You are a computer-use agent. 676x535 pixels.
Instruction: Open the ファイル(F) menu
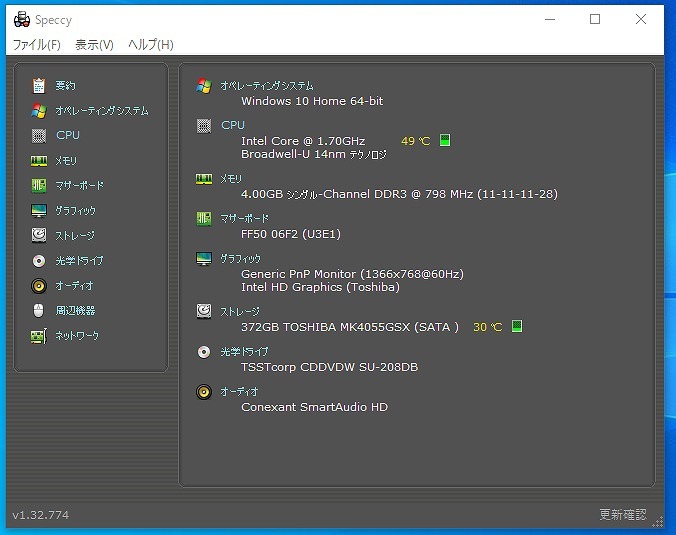point(37,44)
